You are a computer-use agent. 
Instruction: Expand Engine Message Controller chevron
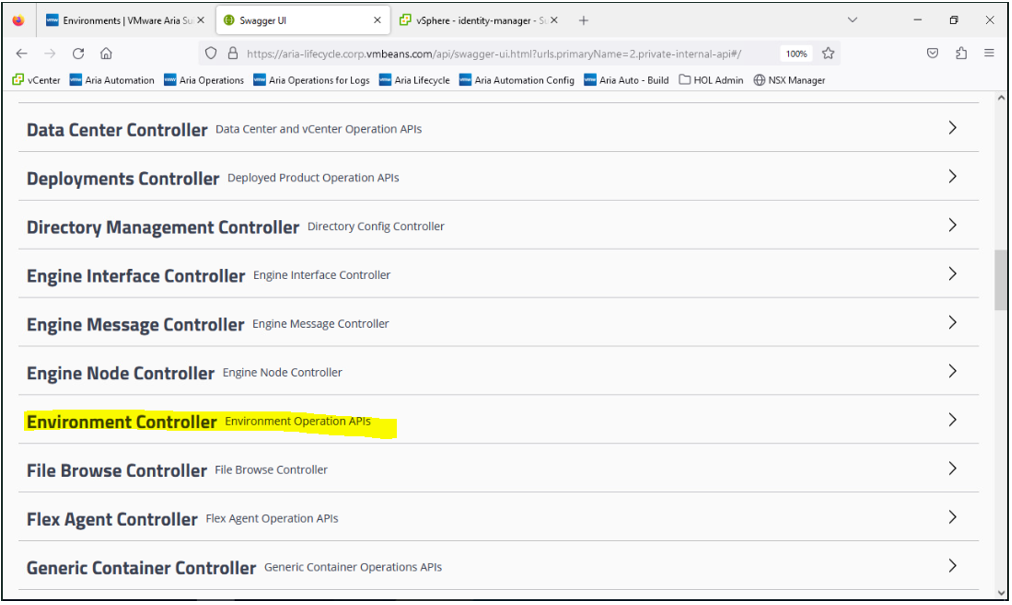pos(952,322)
